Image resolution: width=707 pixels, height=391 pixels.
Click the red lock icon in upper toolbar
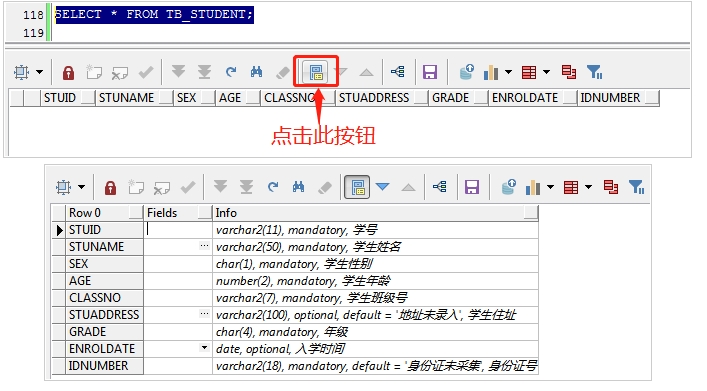coord(68,72)
